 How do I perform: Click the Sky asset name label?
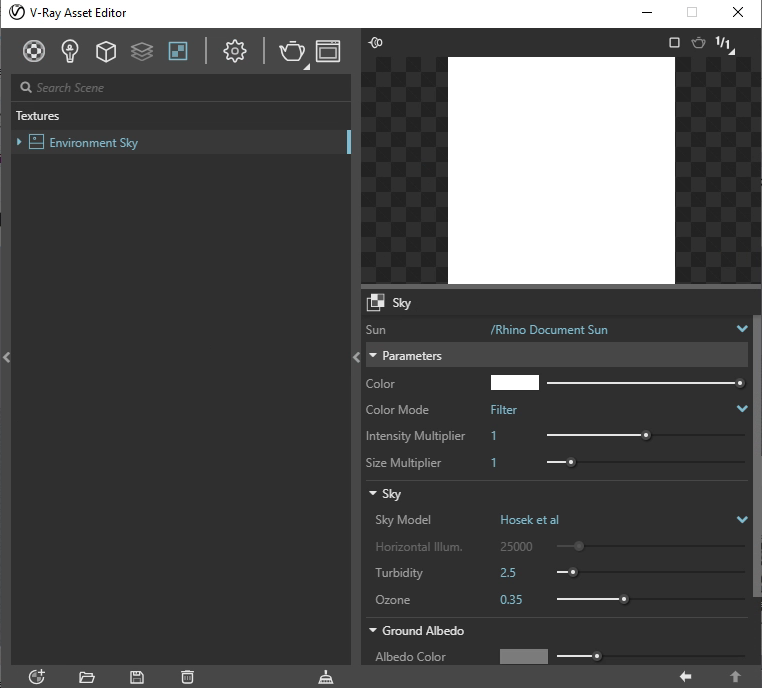pos(402,303)
